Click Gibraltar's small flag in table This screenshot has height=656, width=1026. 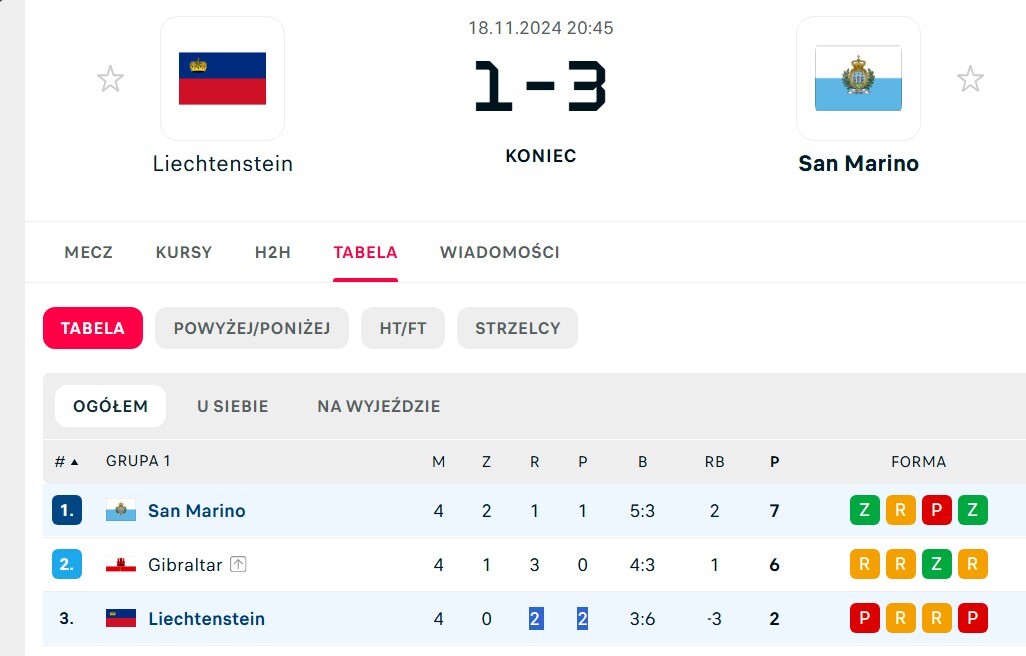[x=121, y=565]
